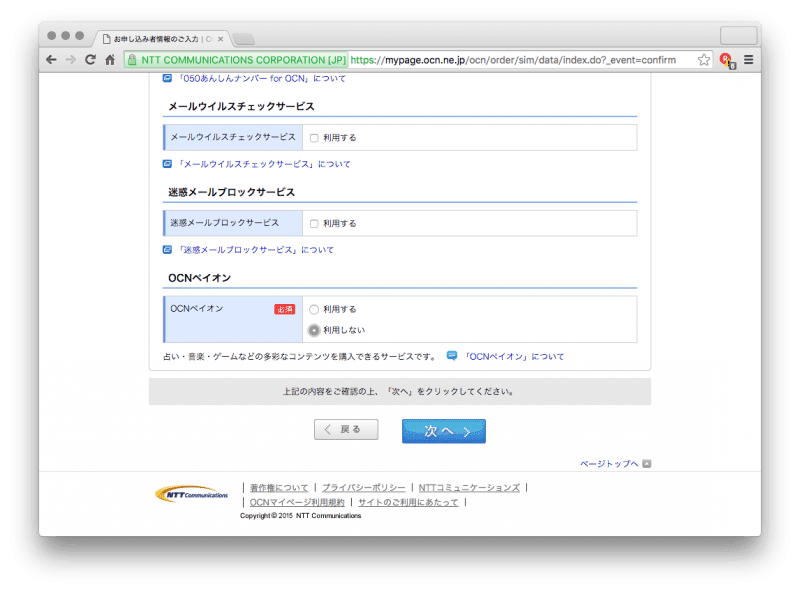Open NTTコミュニケーションズ footer link
This screenshot has height=592, width=800.
click(469, 488)
